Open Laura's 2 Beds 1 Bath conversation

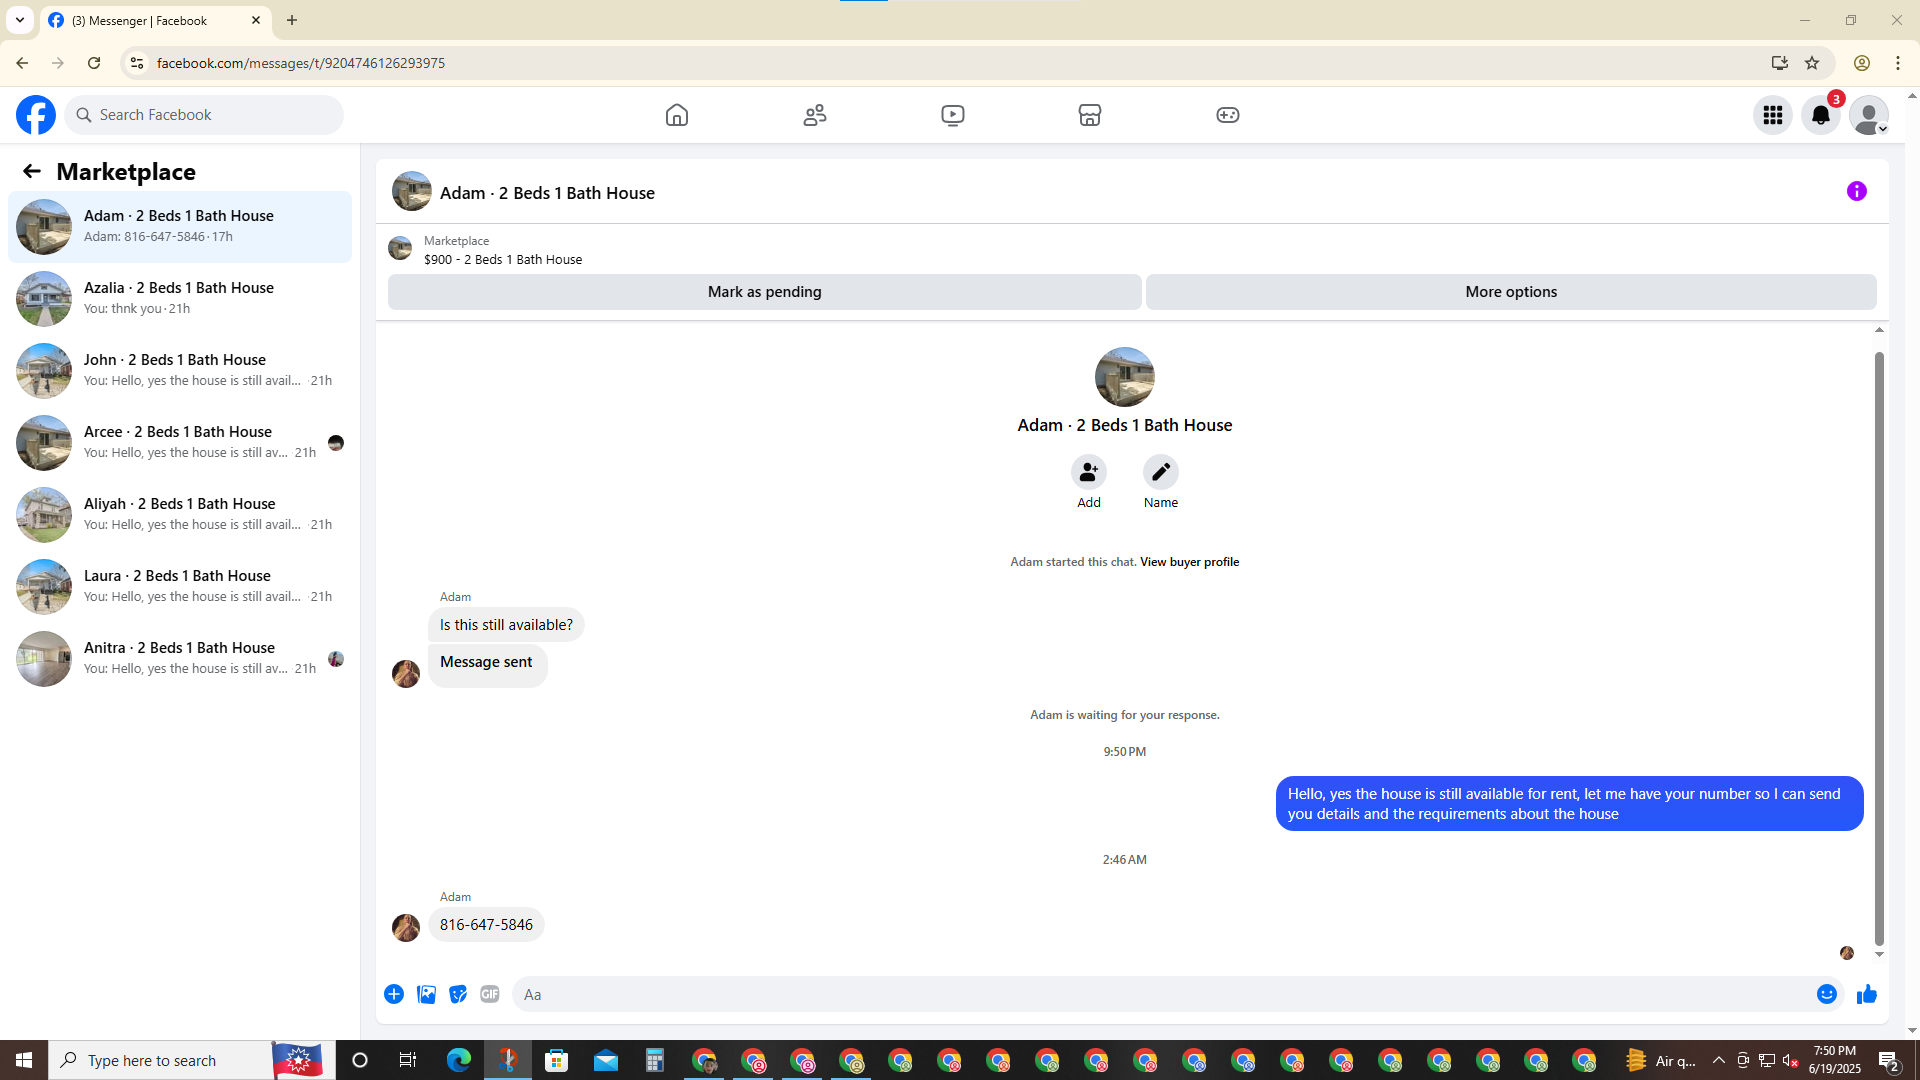click(x=180, y=587)
